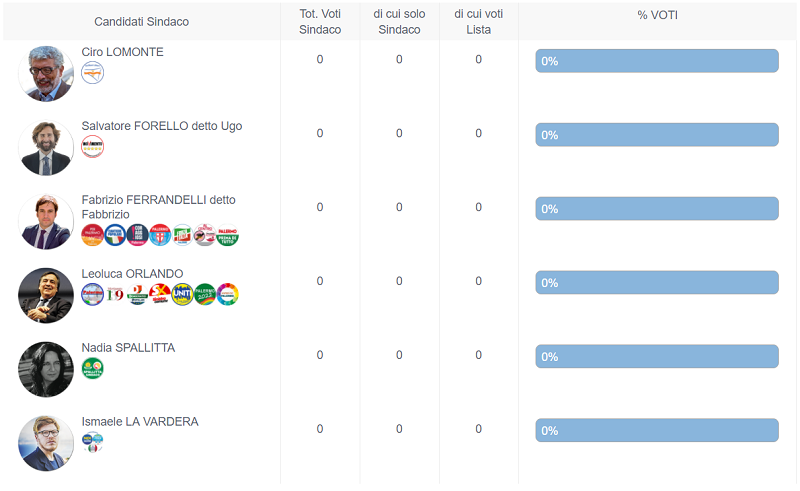Click Nadia Spallitta's black-and-white photo
800x491 pixels.
pos(46,369)
